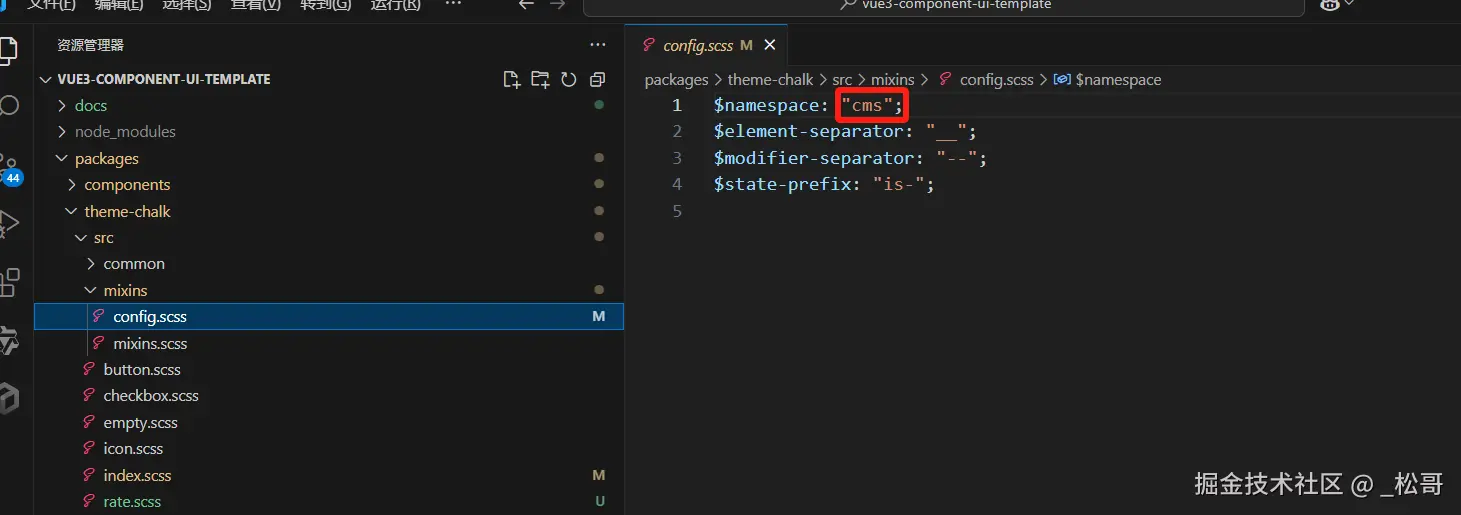Click the $modifier-separator line of code
This screenshot has height=515, width=1461.
click(850, 158)
